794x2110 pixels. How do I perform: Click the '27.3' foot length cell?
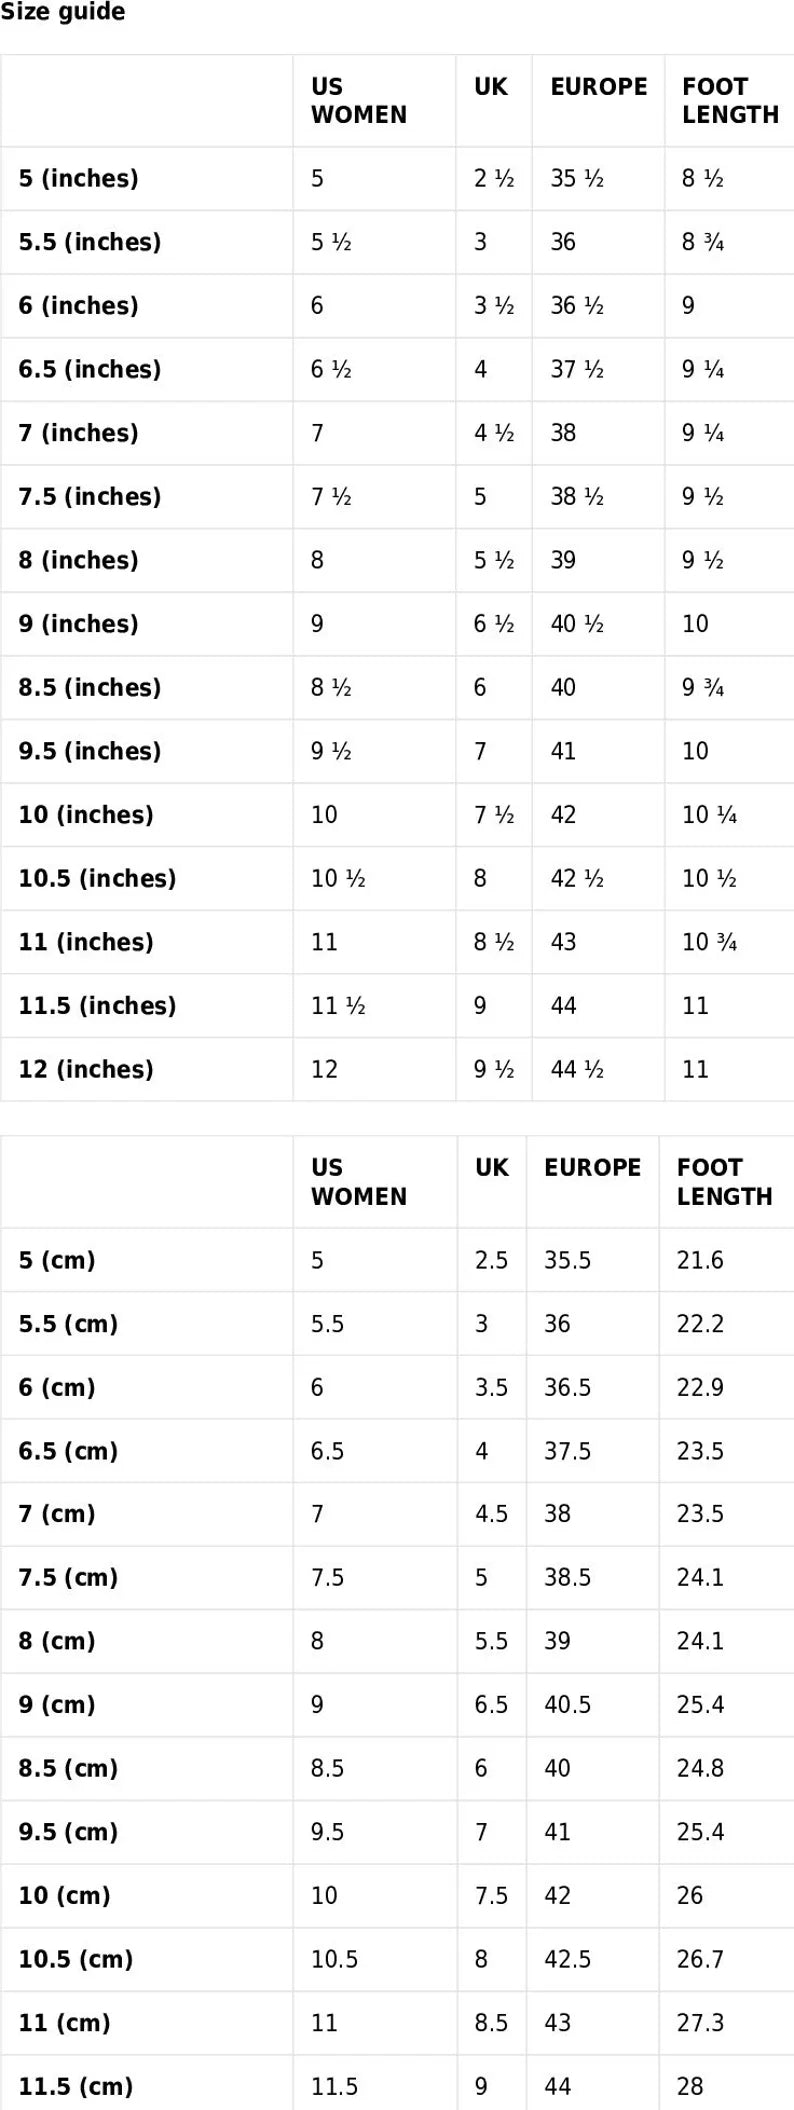[700, 2024]
